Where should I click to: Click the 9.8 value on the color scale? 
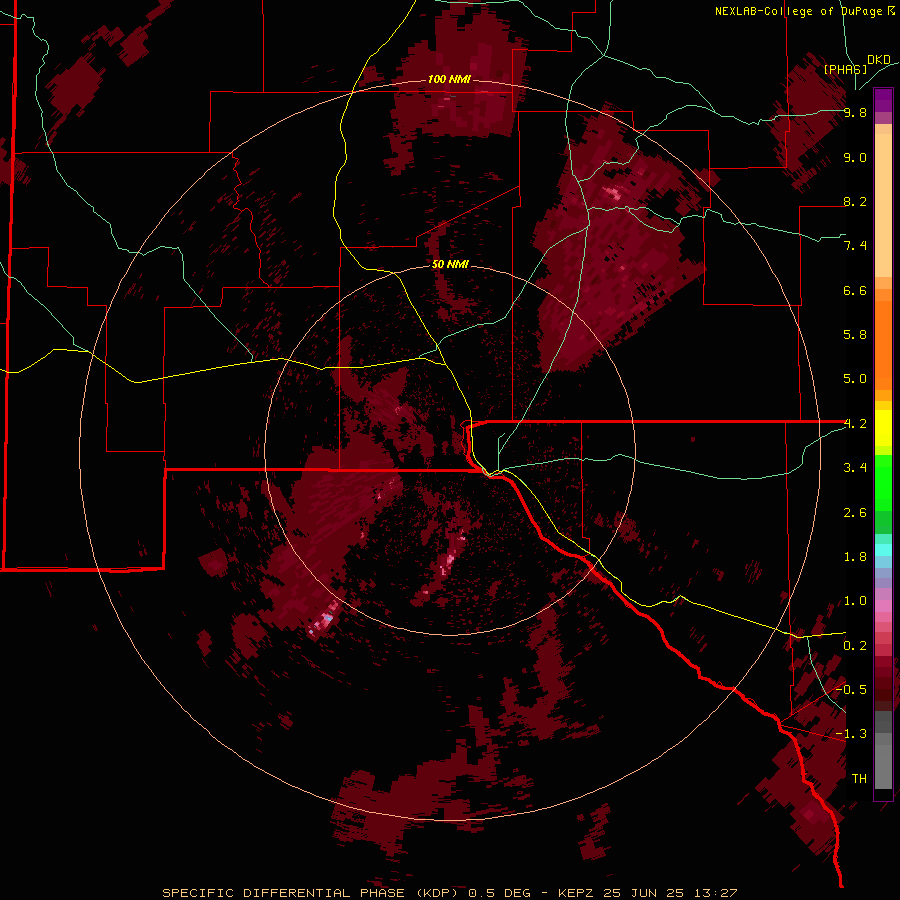pos(855,112)
